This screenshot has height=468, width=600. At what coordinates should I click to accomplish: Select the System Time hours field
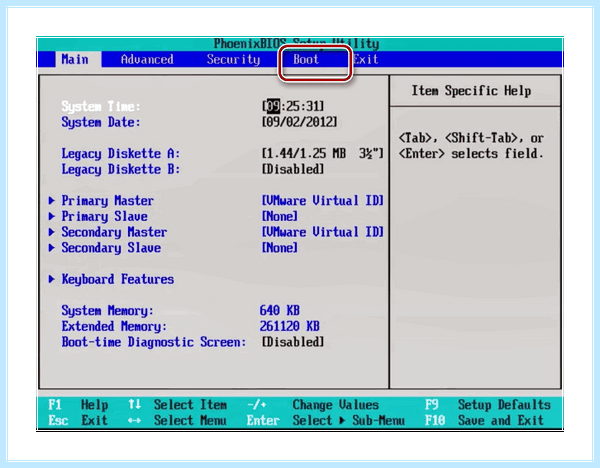(273, 106)
